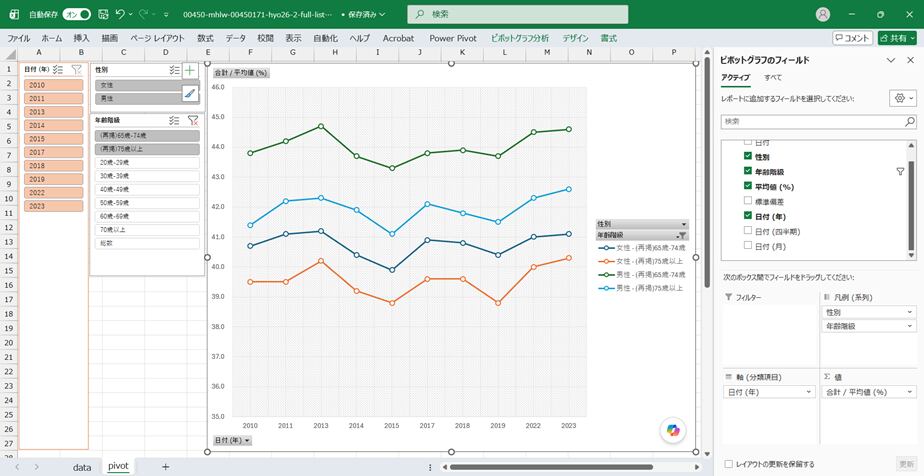This screenshot has width=924, height=476.
Task: Open the ピボットグラフ分析 ribbon tab
Action: [x=520, y=38]
